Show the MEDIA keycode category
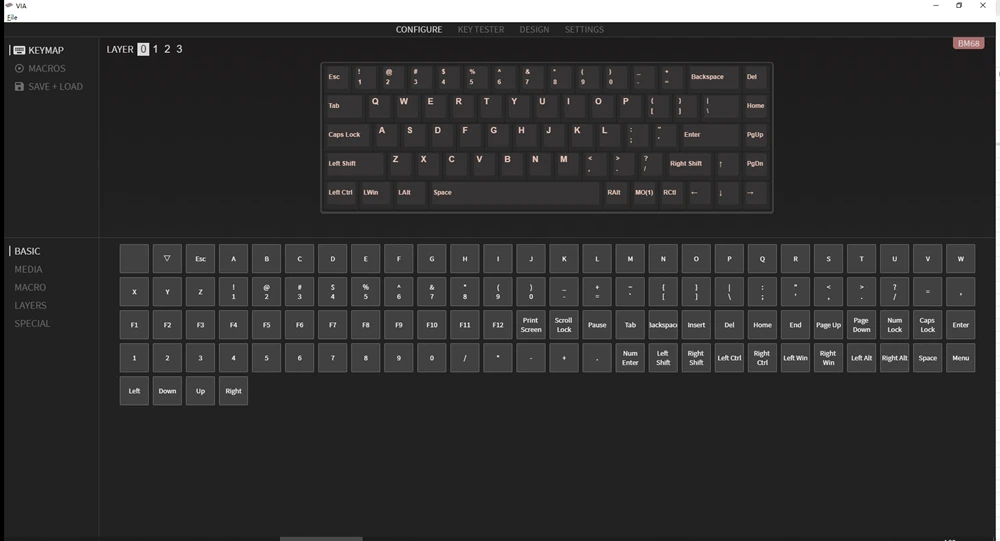Screen dimensions: 1000x541 (28, 269)
